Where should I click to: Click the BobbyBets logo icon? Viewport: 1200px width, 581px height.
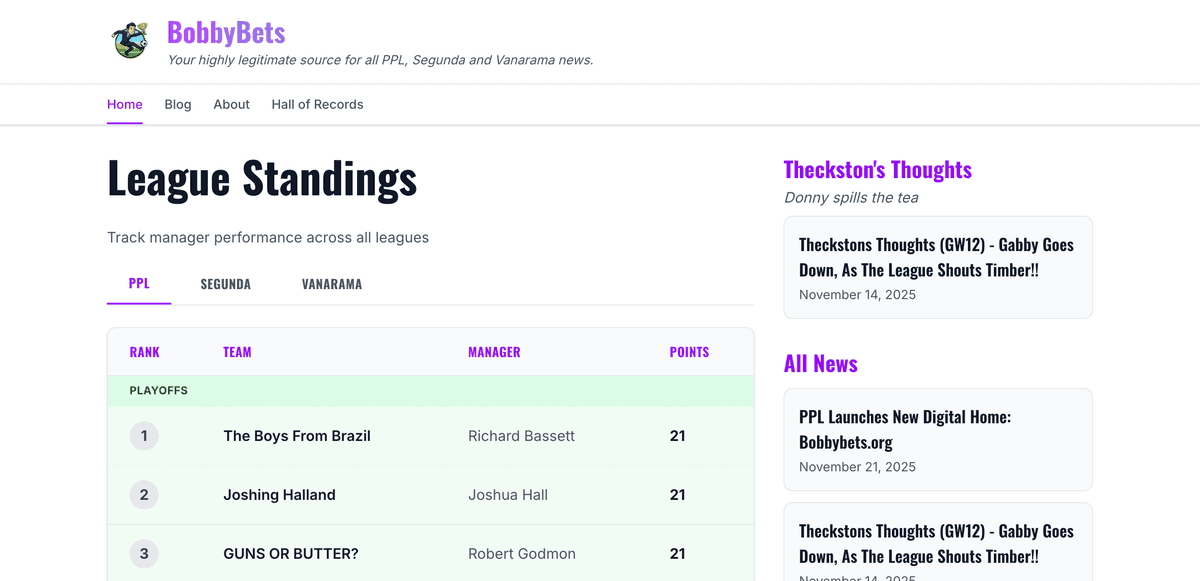[x=130, y=41]
